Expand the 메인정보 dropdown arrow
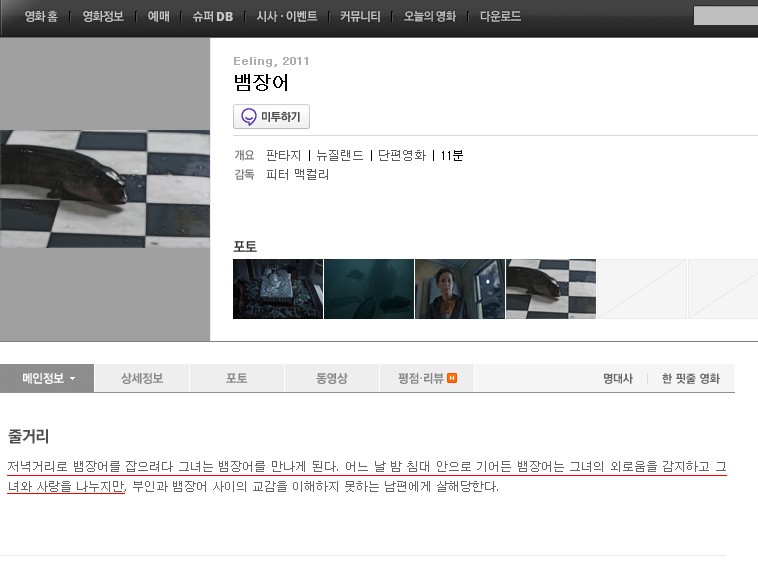Image resolution: width=758 pixels, height=566 pixels. (73, 378)
